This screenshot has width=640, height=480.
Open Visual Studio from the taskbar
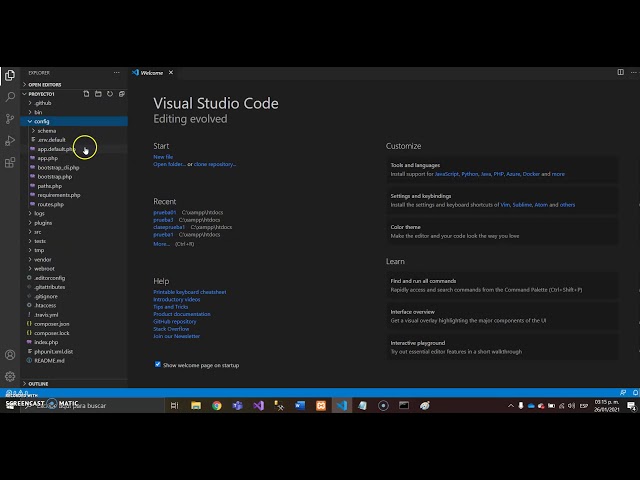258,405
